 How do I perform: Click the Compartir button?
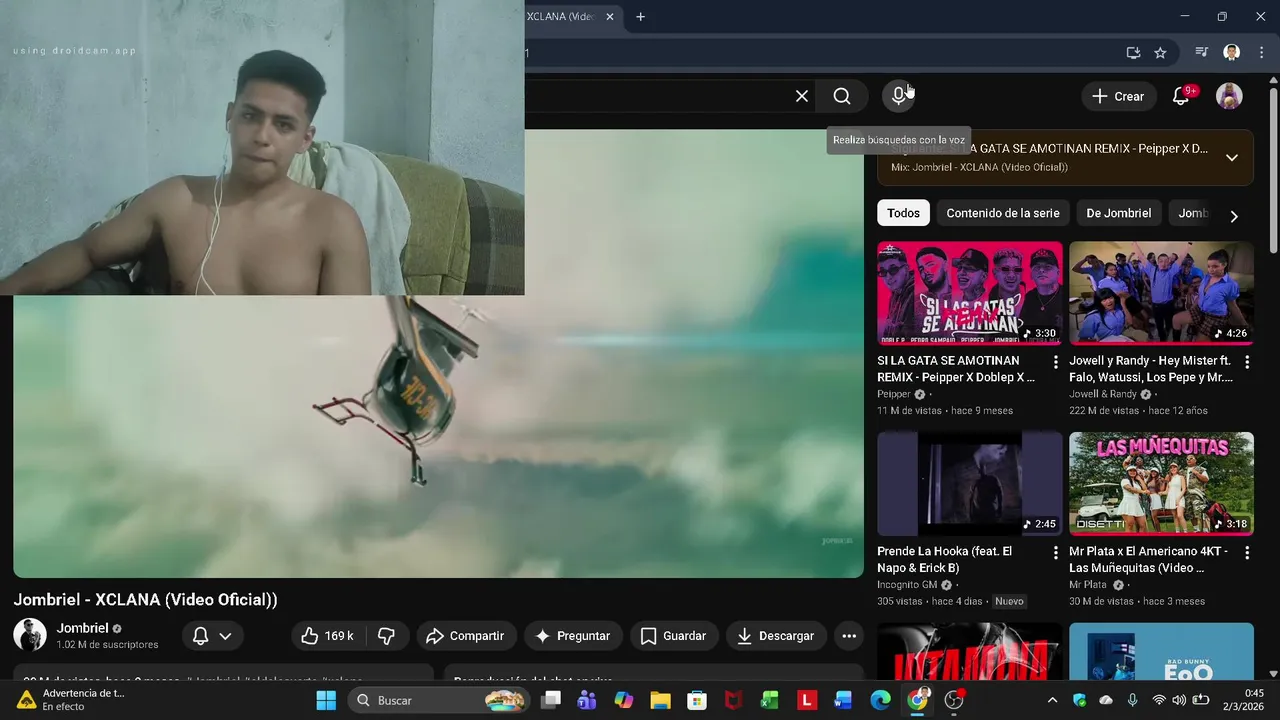coord(465,636)
